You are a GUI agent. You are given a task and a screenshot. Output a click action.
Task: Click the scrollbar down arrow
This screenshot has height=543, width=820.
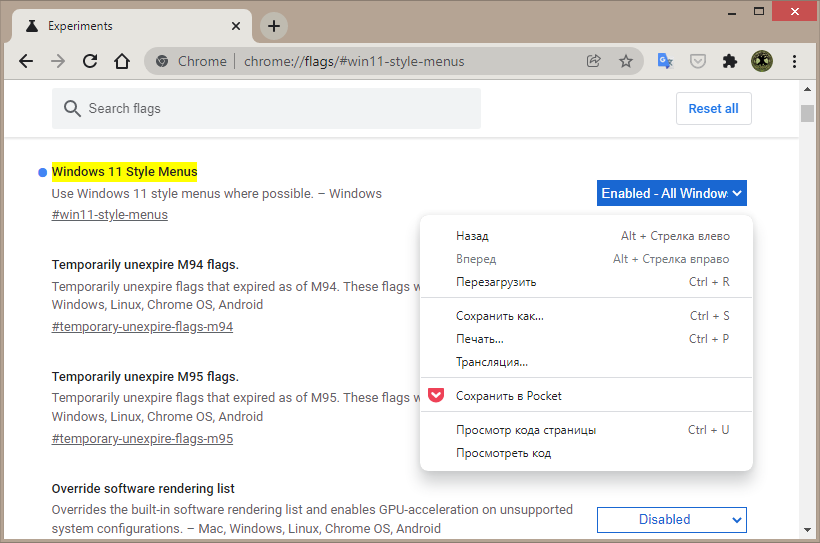(x=807, y=530)
